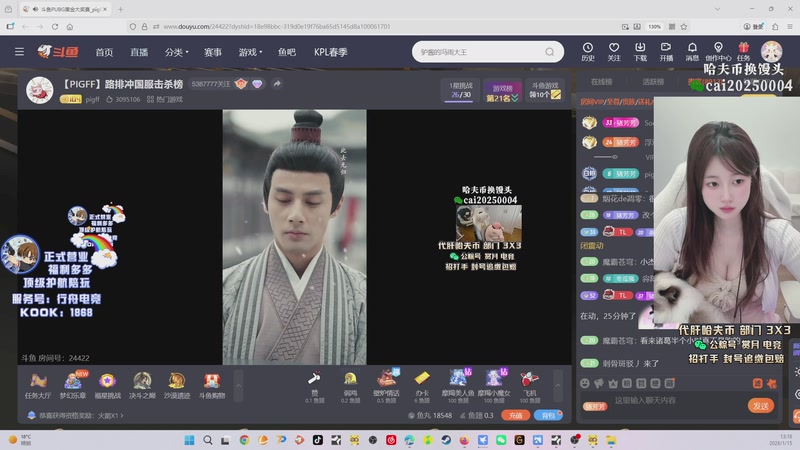The image size is (800, 450).
Task: Open the 赛事 nav item
Action: tap(213, 52)
